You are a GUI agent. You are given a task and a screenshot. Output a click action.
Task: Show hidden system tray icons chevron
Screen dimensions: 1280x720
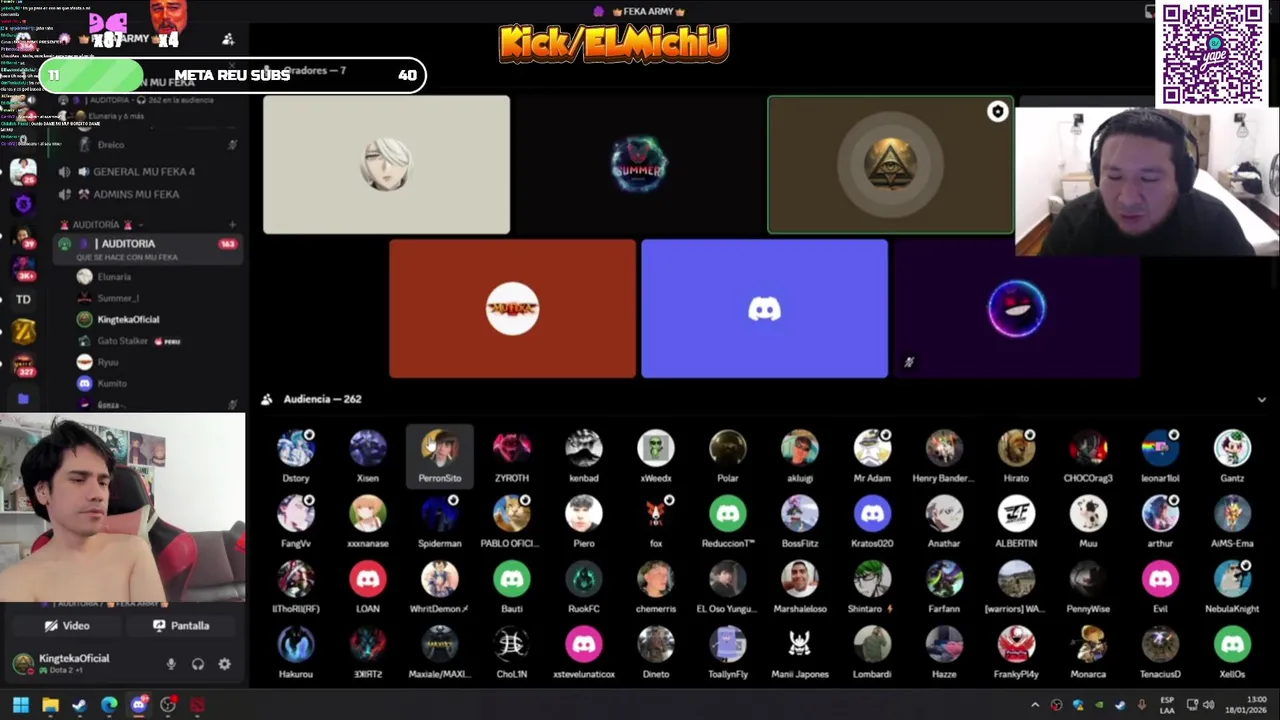point(1035,705)
